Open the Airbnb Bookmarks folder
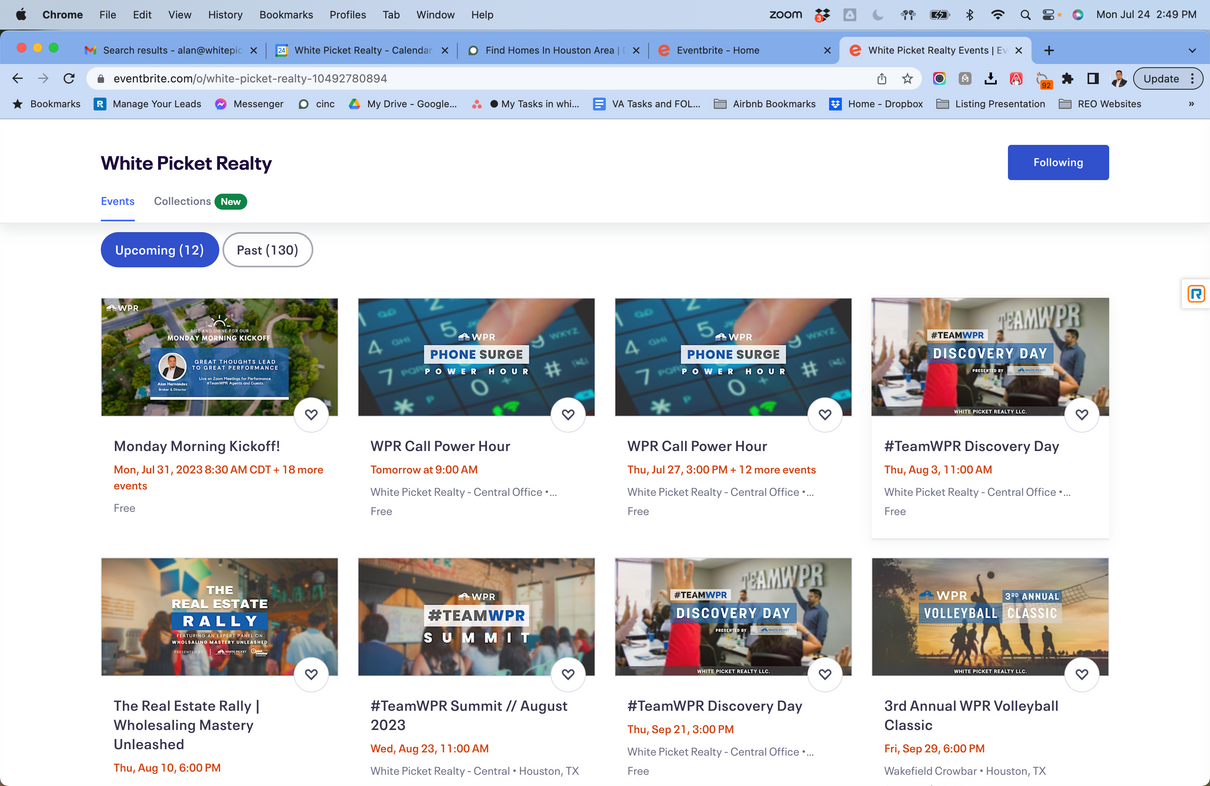1210x786 pixels. [x=765, y=104]
